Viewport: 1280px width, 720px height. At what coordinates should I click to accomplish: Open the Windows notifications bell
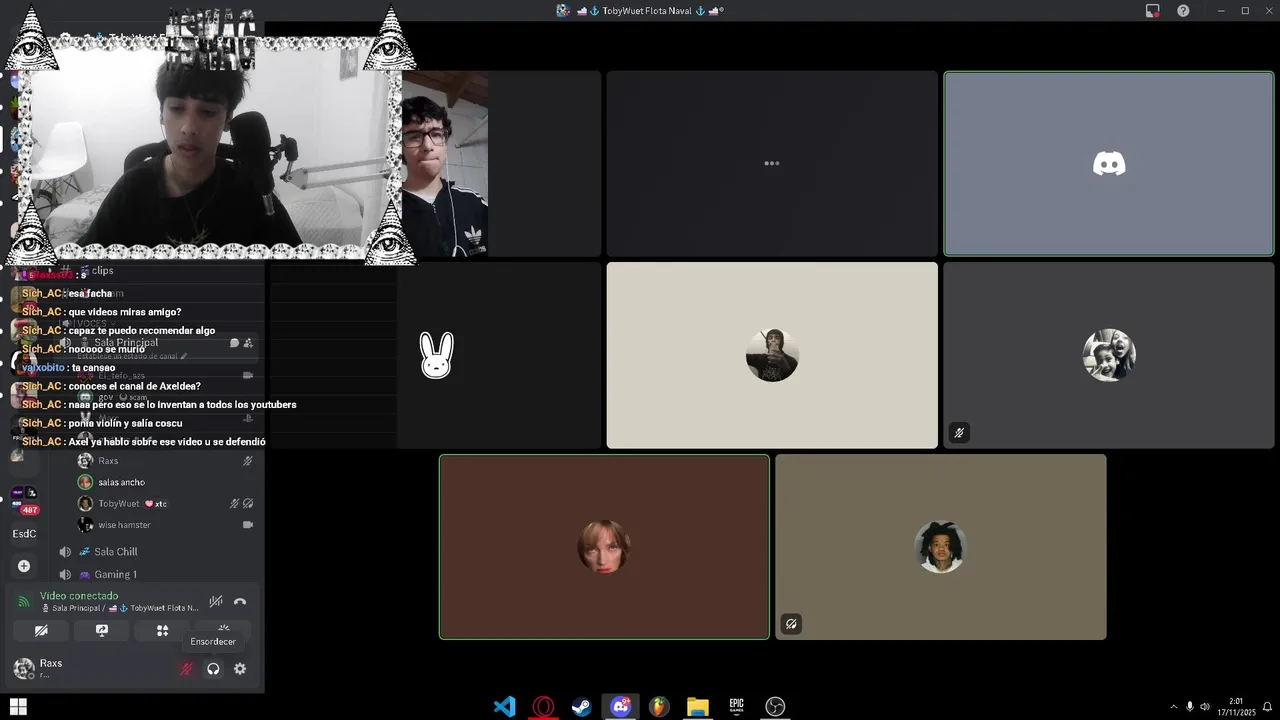[1267, 707]
